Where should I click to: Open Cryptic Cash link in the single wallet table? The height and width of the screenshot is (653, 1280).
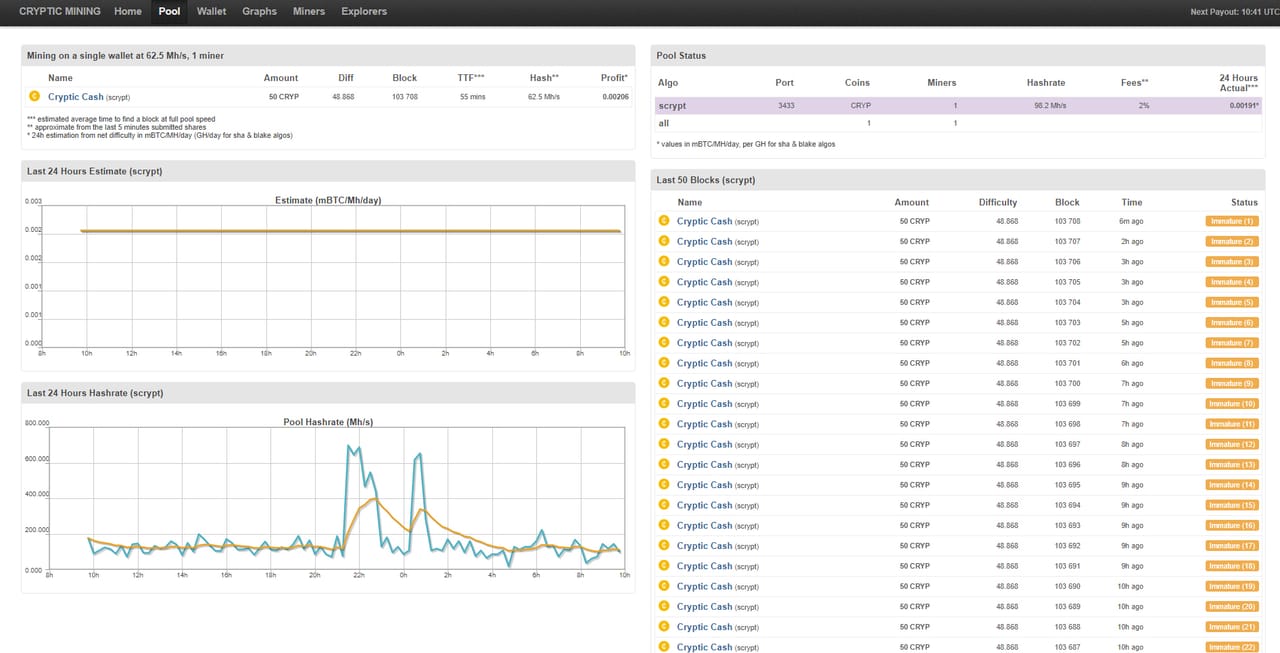tap(76, 97)
